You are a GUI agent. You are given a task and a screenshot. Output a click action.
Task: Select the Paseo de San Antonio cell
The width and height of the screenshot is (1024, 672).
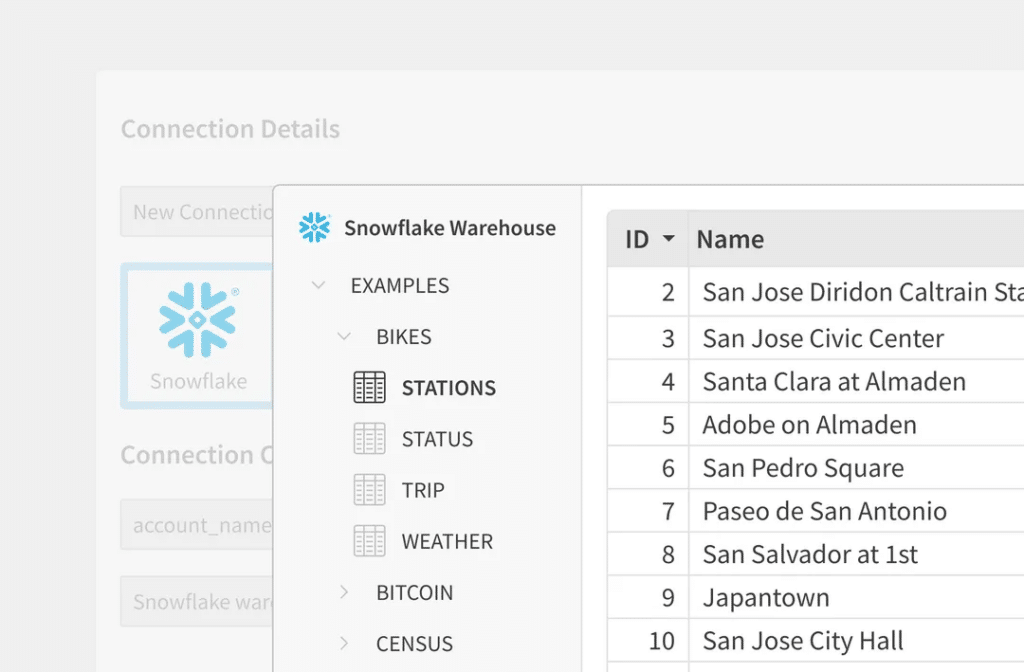(856, 511)
